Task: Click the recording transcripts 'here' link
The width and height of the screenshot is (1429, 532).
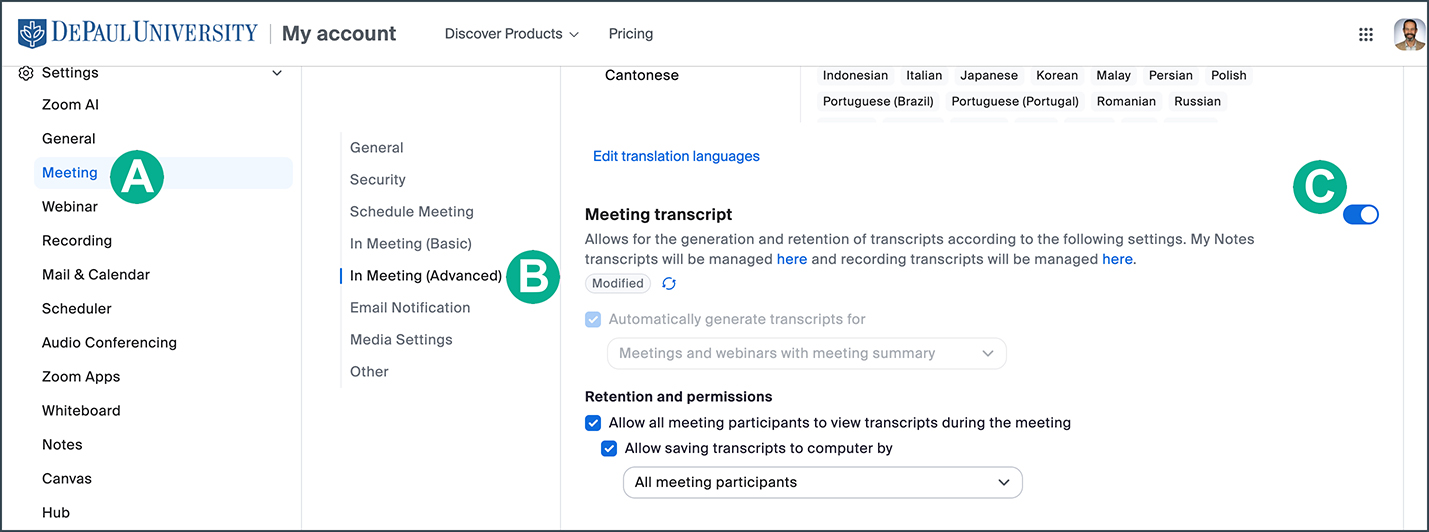Action: point(1117,259)
